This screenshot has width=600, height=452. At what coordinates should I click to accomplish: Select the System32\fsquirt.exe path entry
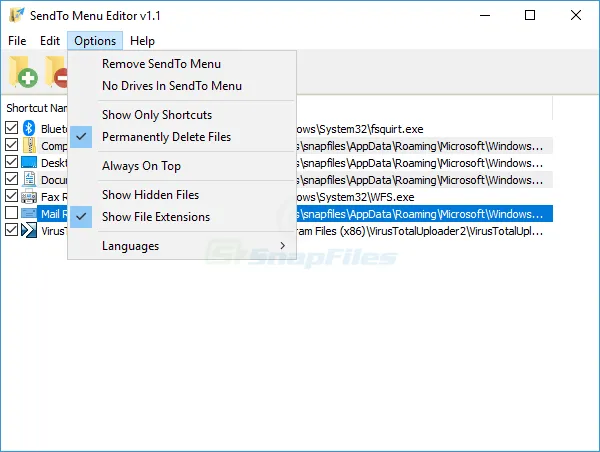tap(360, 129)
